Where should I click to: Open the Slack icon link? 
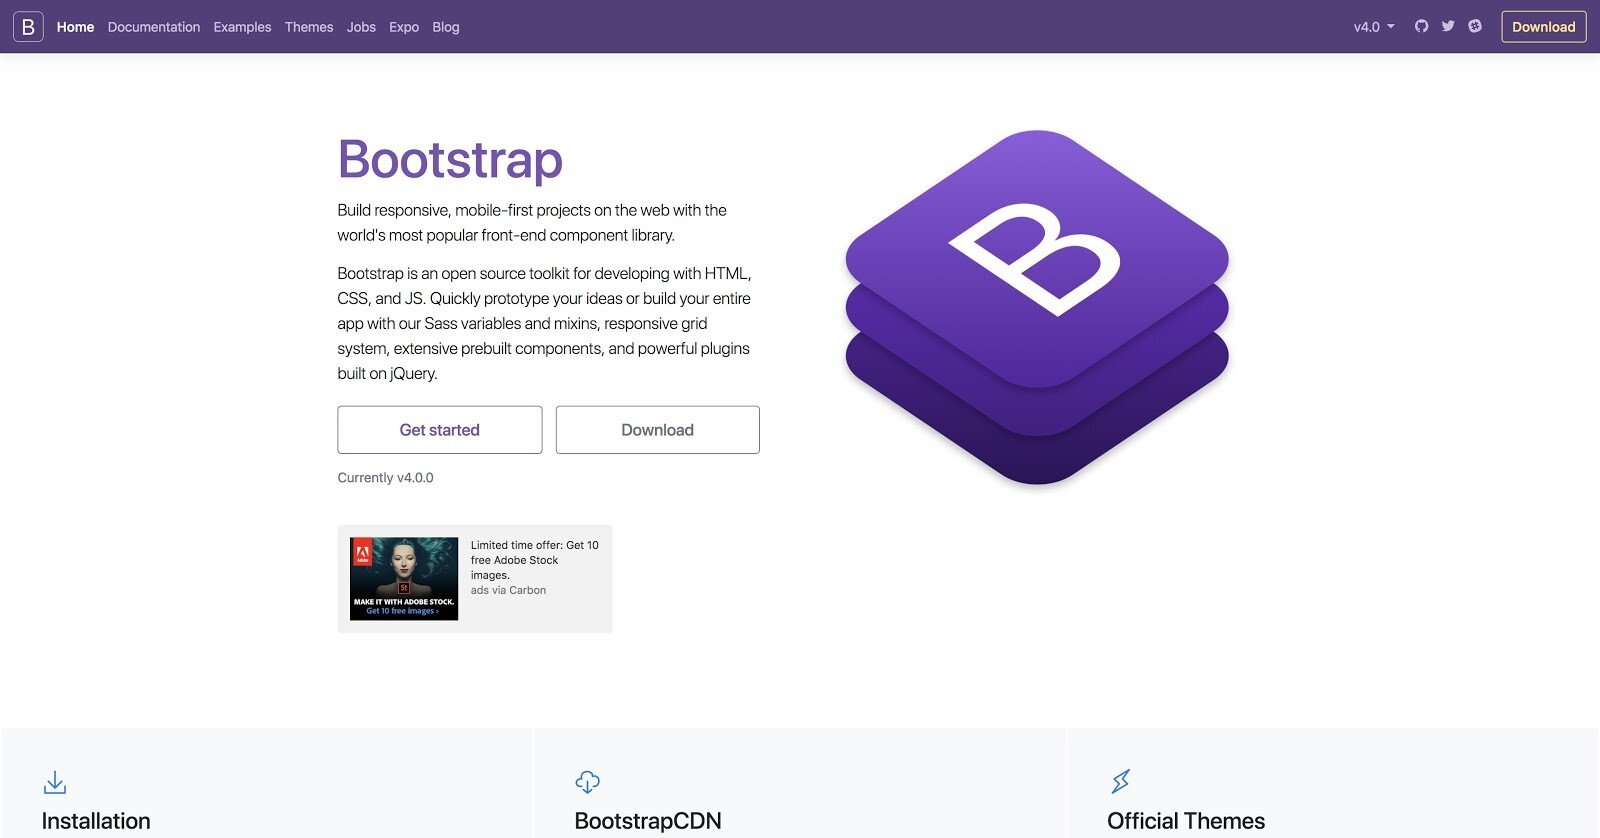pyautogui.click(x=1475, y=26)
